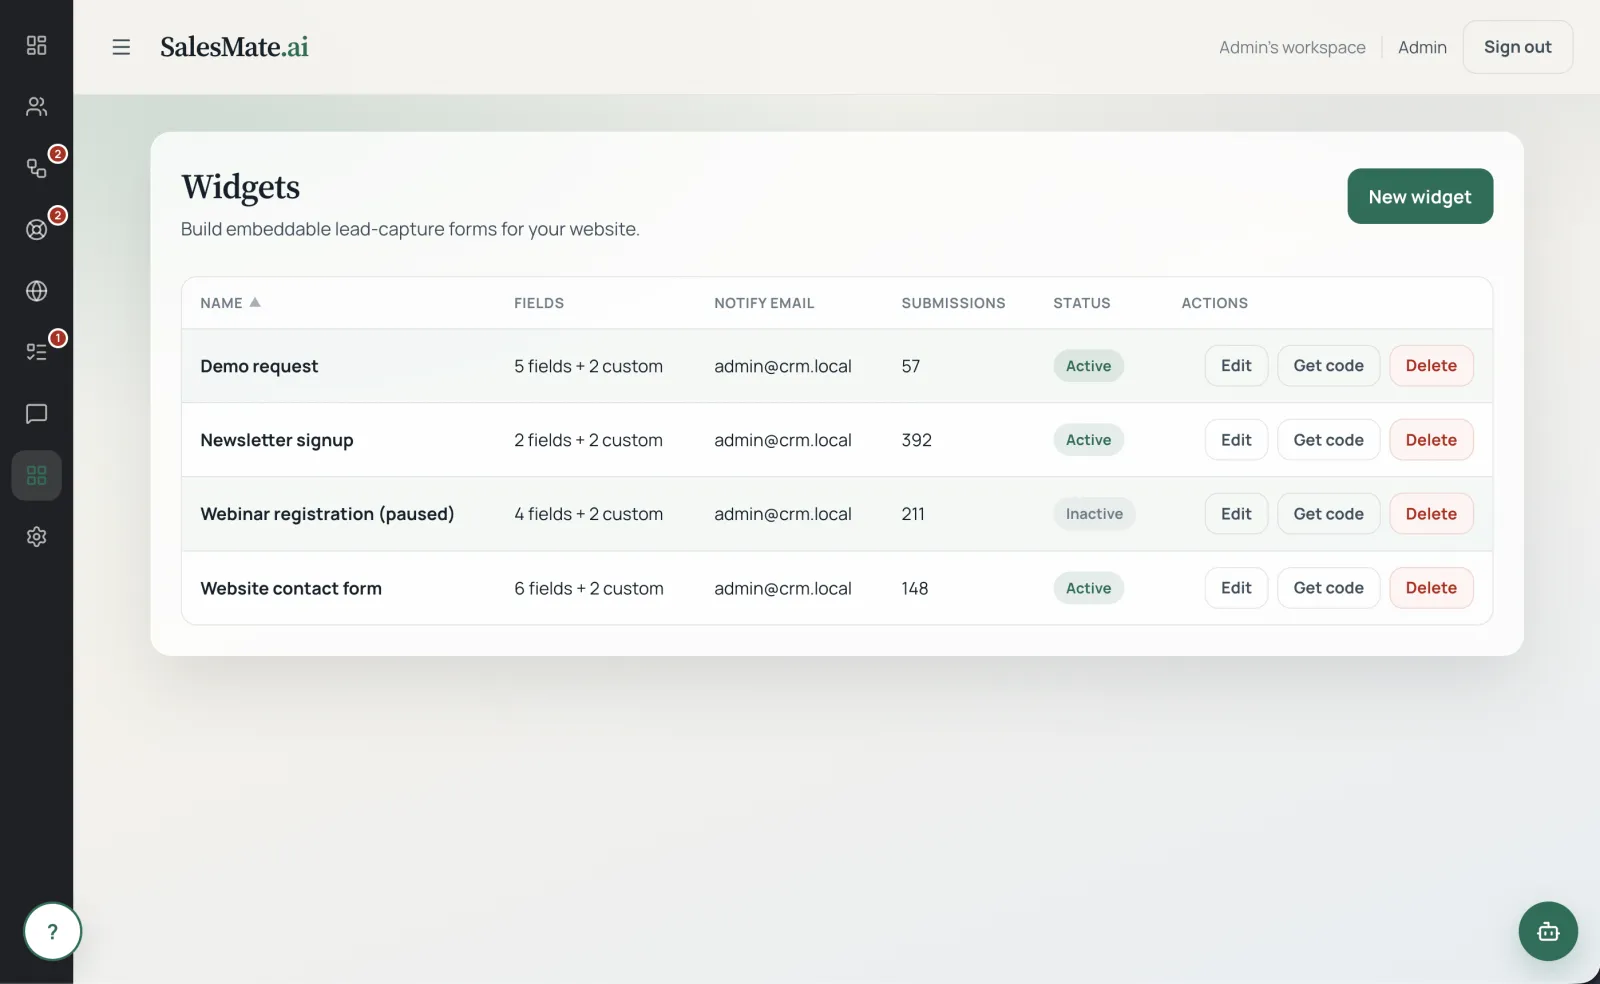Open Admin's workspace link
This screenshot has width=1600, height=984.
(x=1292, y=47)
